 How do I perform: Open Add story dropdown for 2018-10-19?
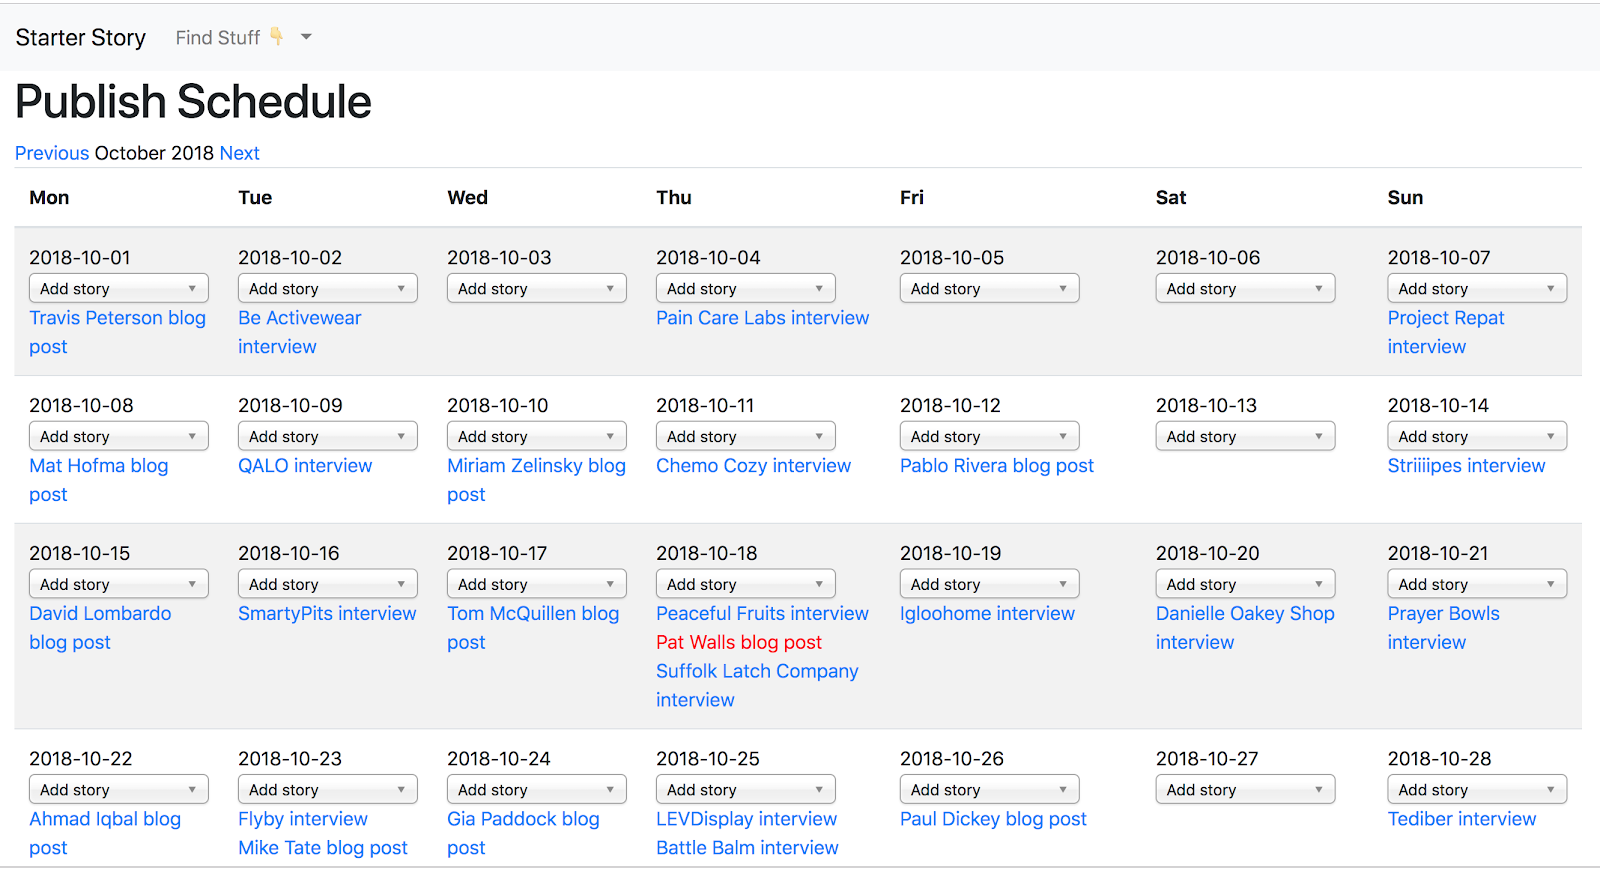pyautogui.click(x=990, y=584)
